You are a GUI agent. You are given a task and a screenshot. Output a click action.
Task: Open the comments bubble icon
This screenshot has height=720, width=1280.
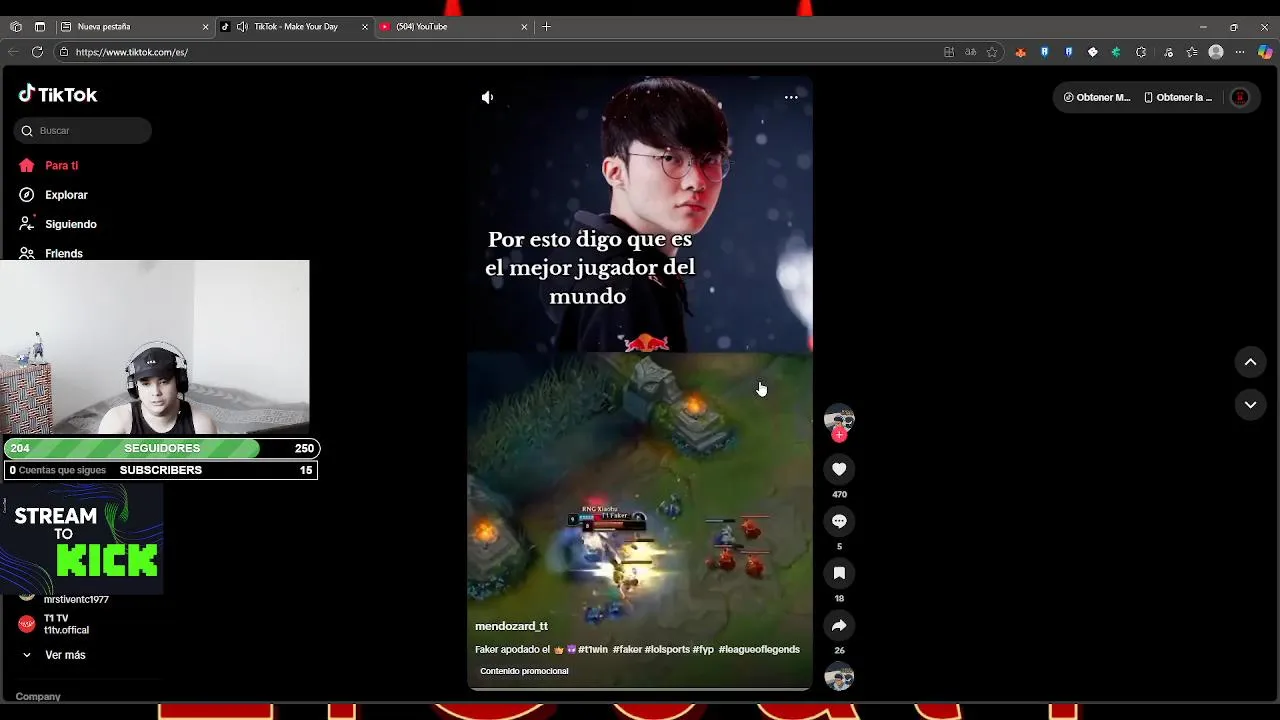(839, 521)
